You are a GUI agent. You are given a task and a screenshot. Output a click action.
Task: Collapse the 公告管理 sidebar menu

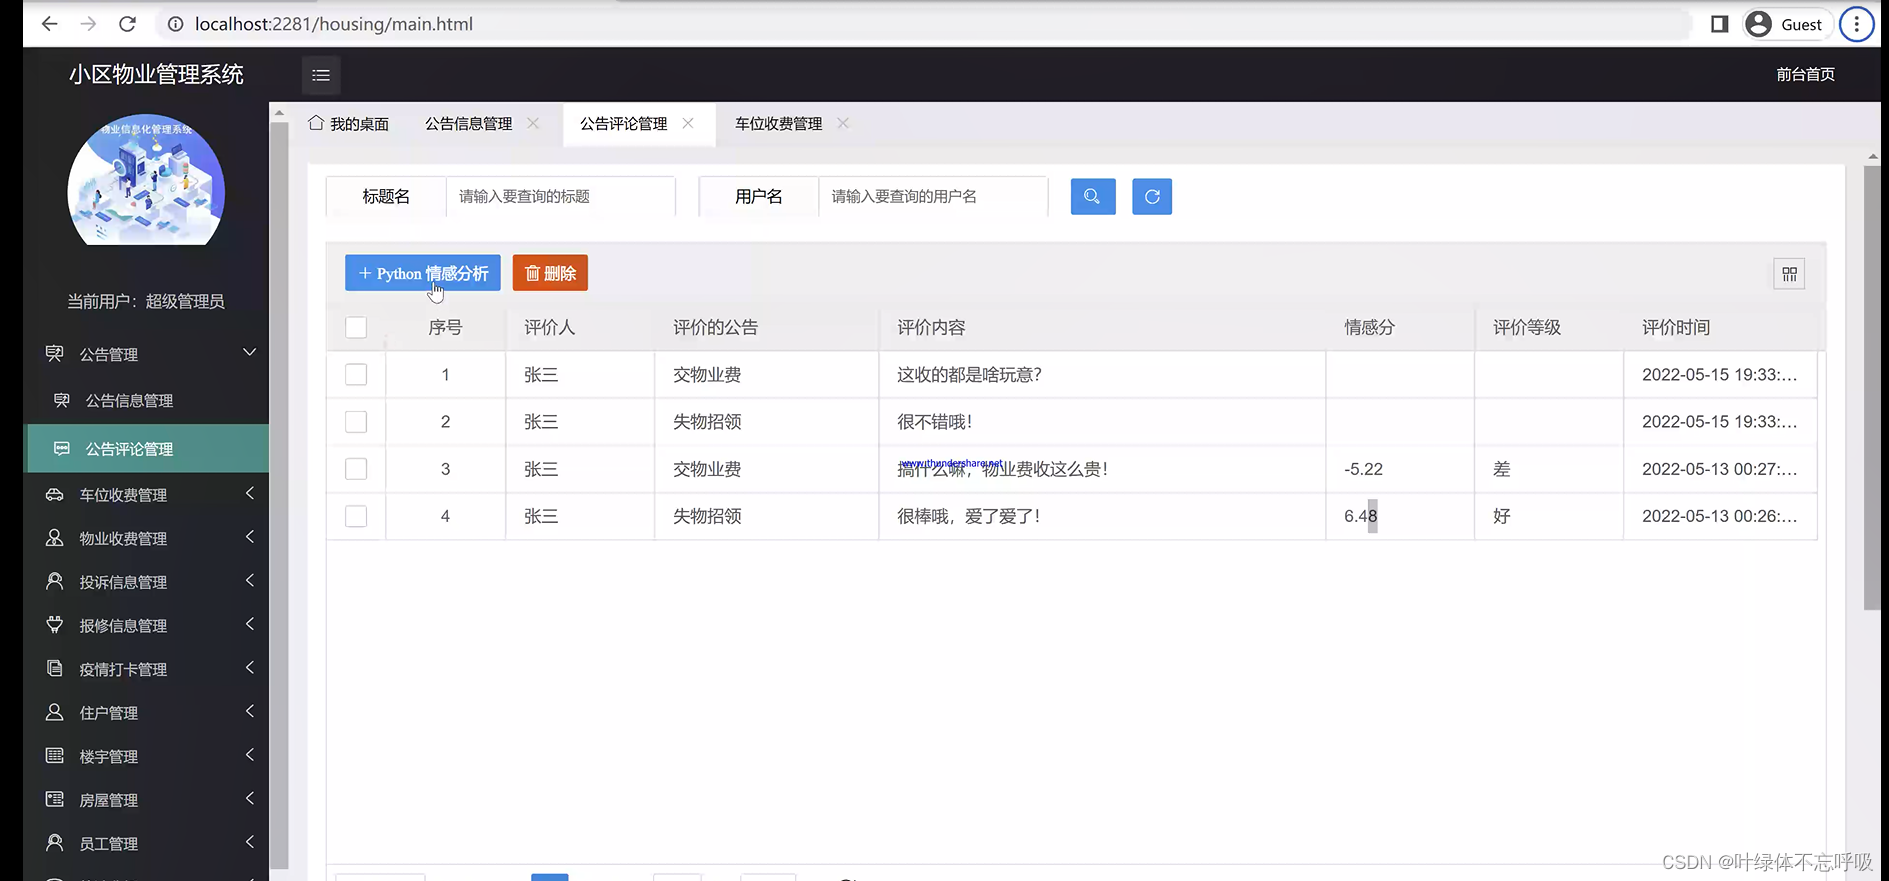tap(146, 354)
